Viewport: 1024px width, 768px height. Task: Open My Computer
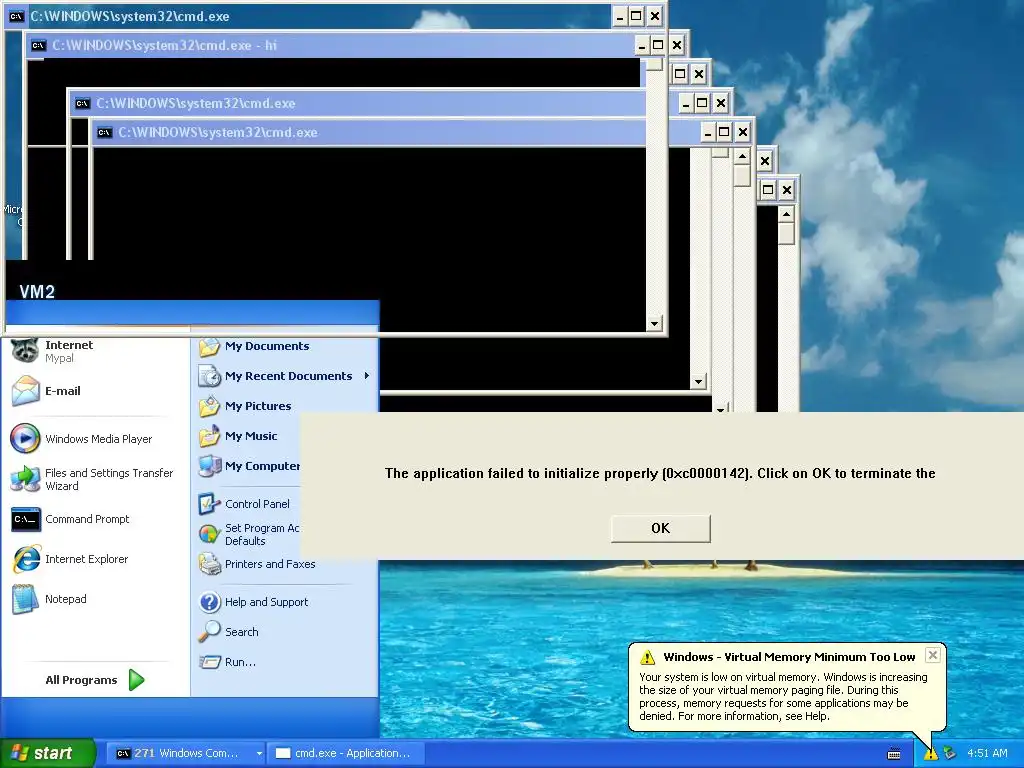(248, 466)
